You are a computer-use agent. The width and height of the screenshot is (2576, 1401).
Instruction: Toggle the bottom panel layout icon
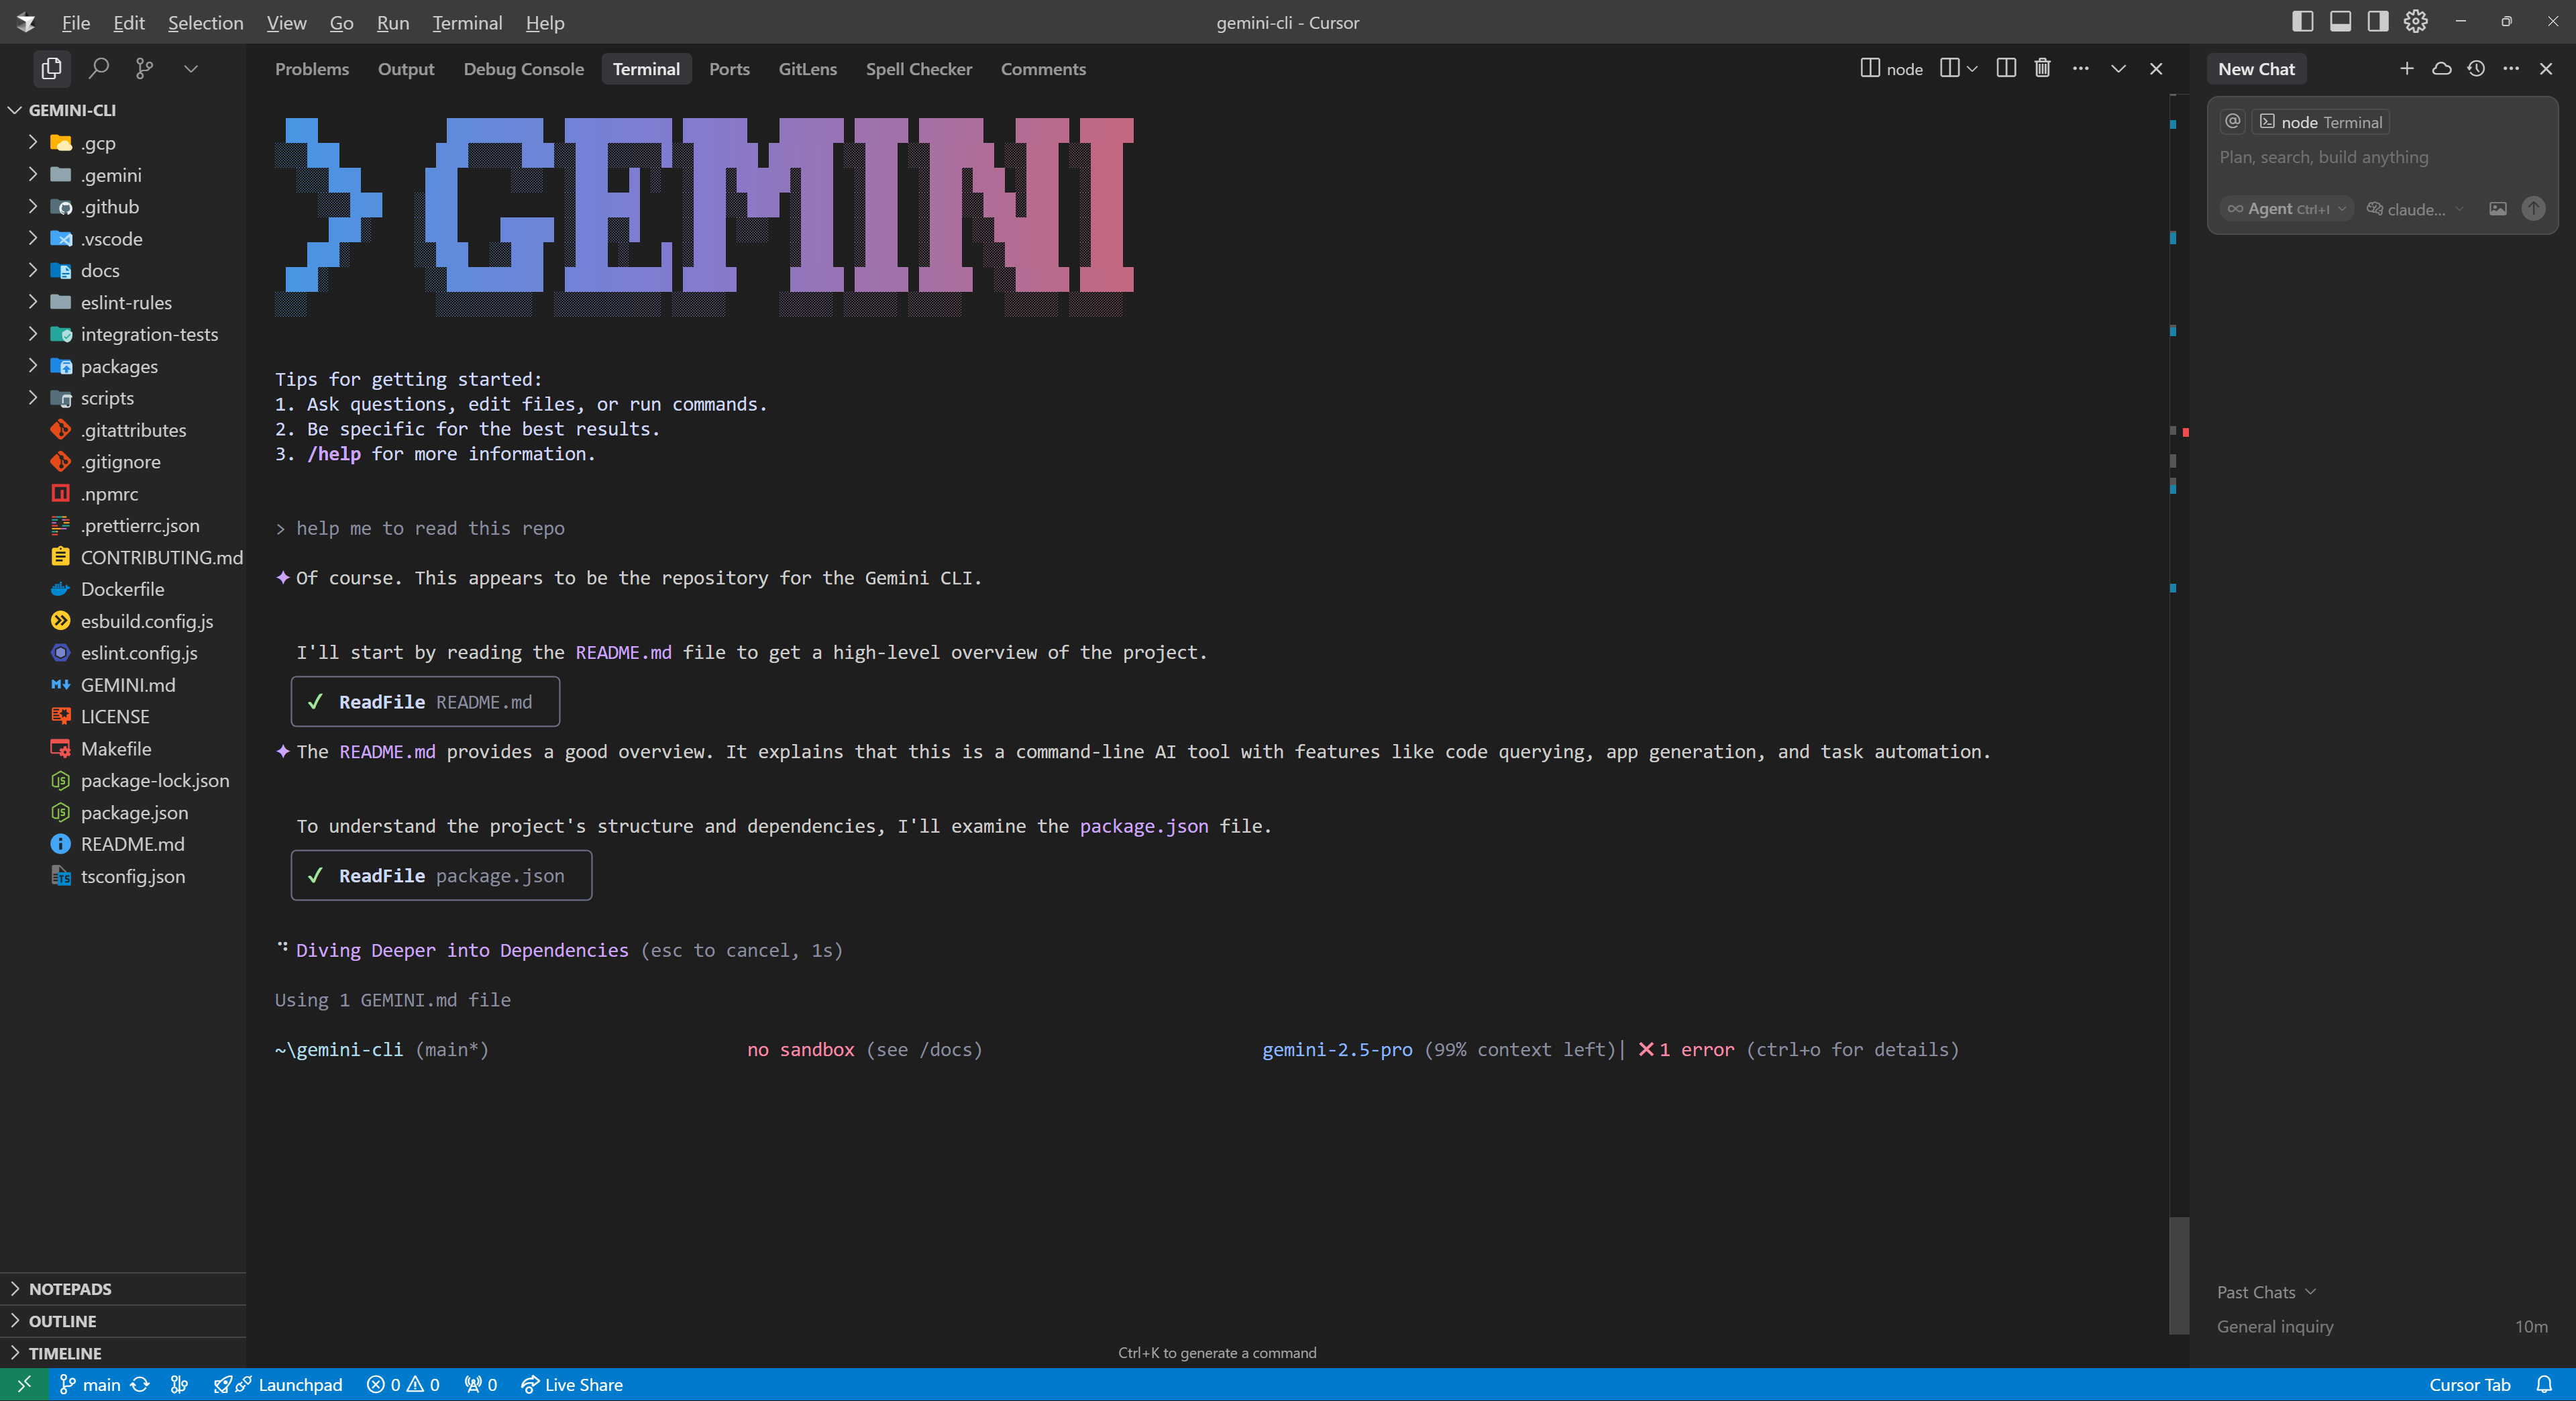pyautogui.click(x=2340, y=22)
